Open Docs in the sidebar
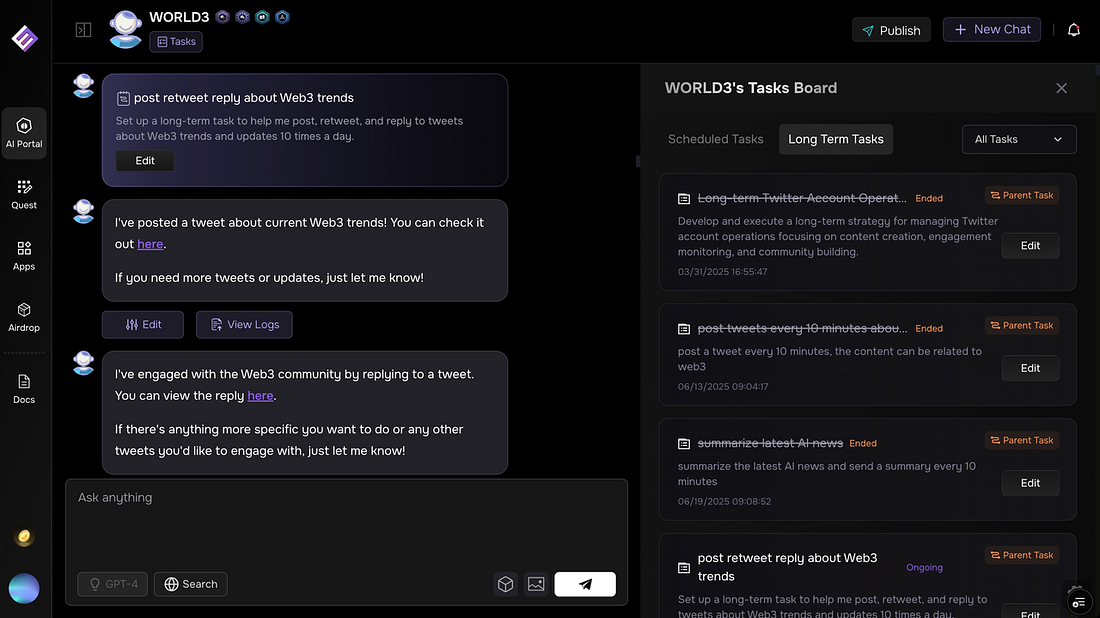1100x618 pixels. click(24, 388)
